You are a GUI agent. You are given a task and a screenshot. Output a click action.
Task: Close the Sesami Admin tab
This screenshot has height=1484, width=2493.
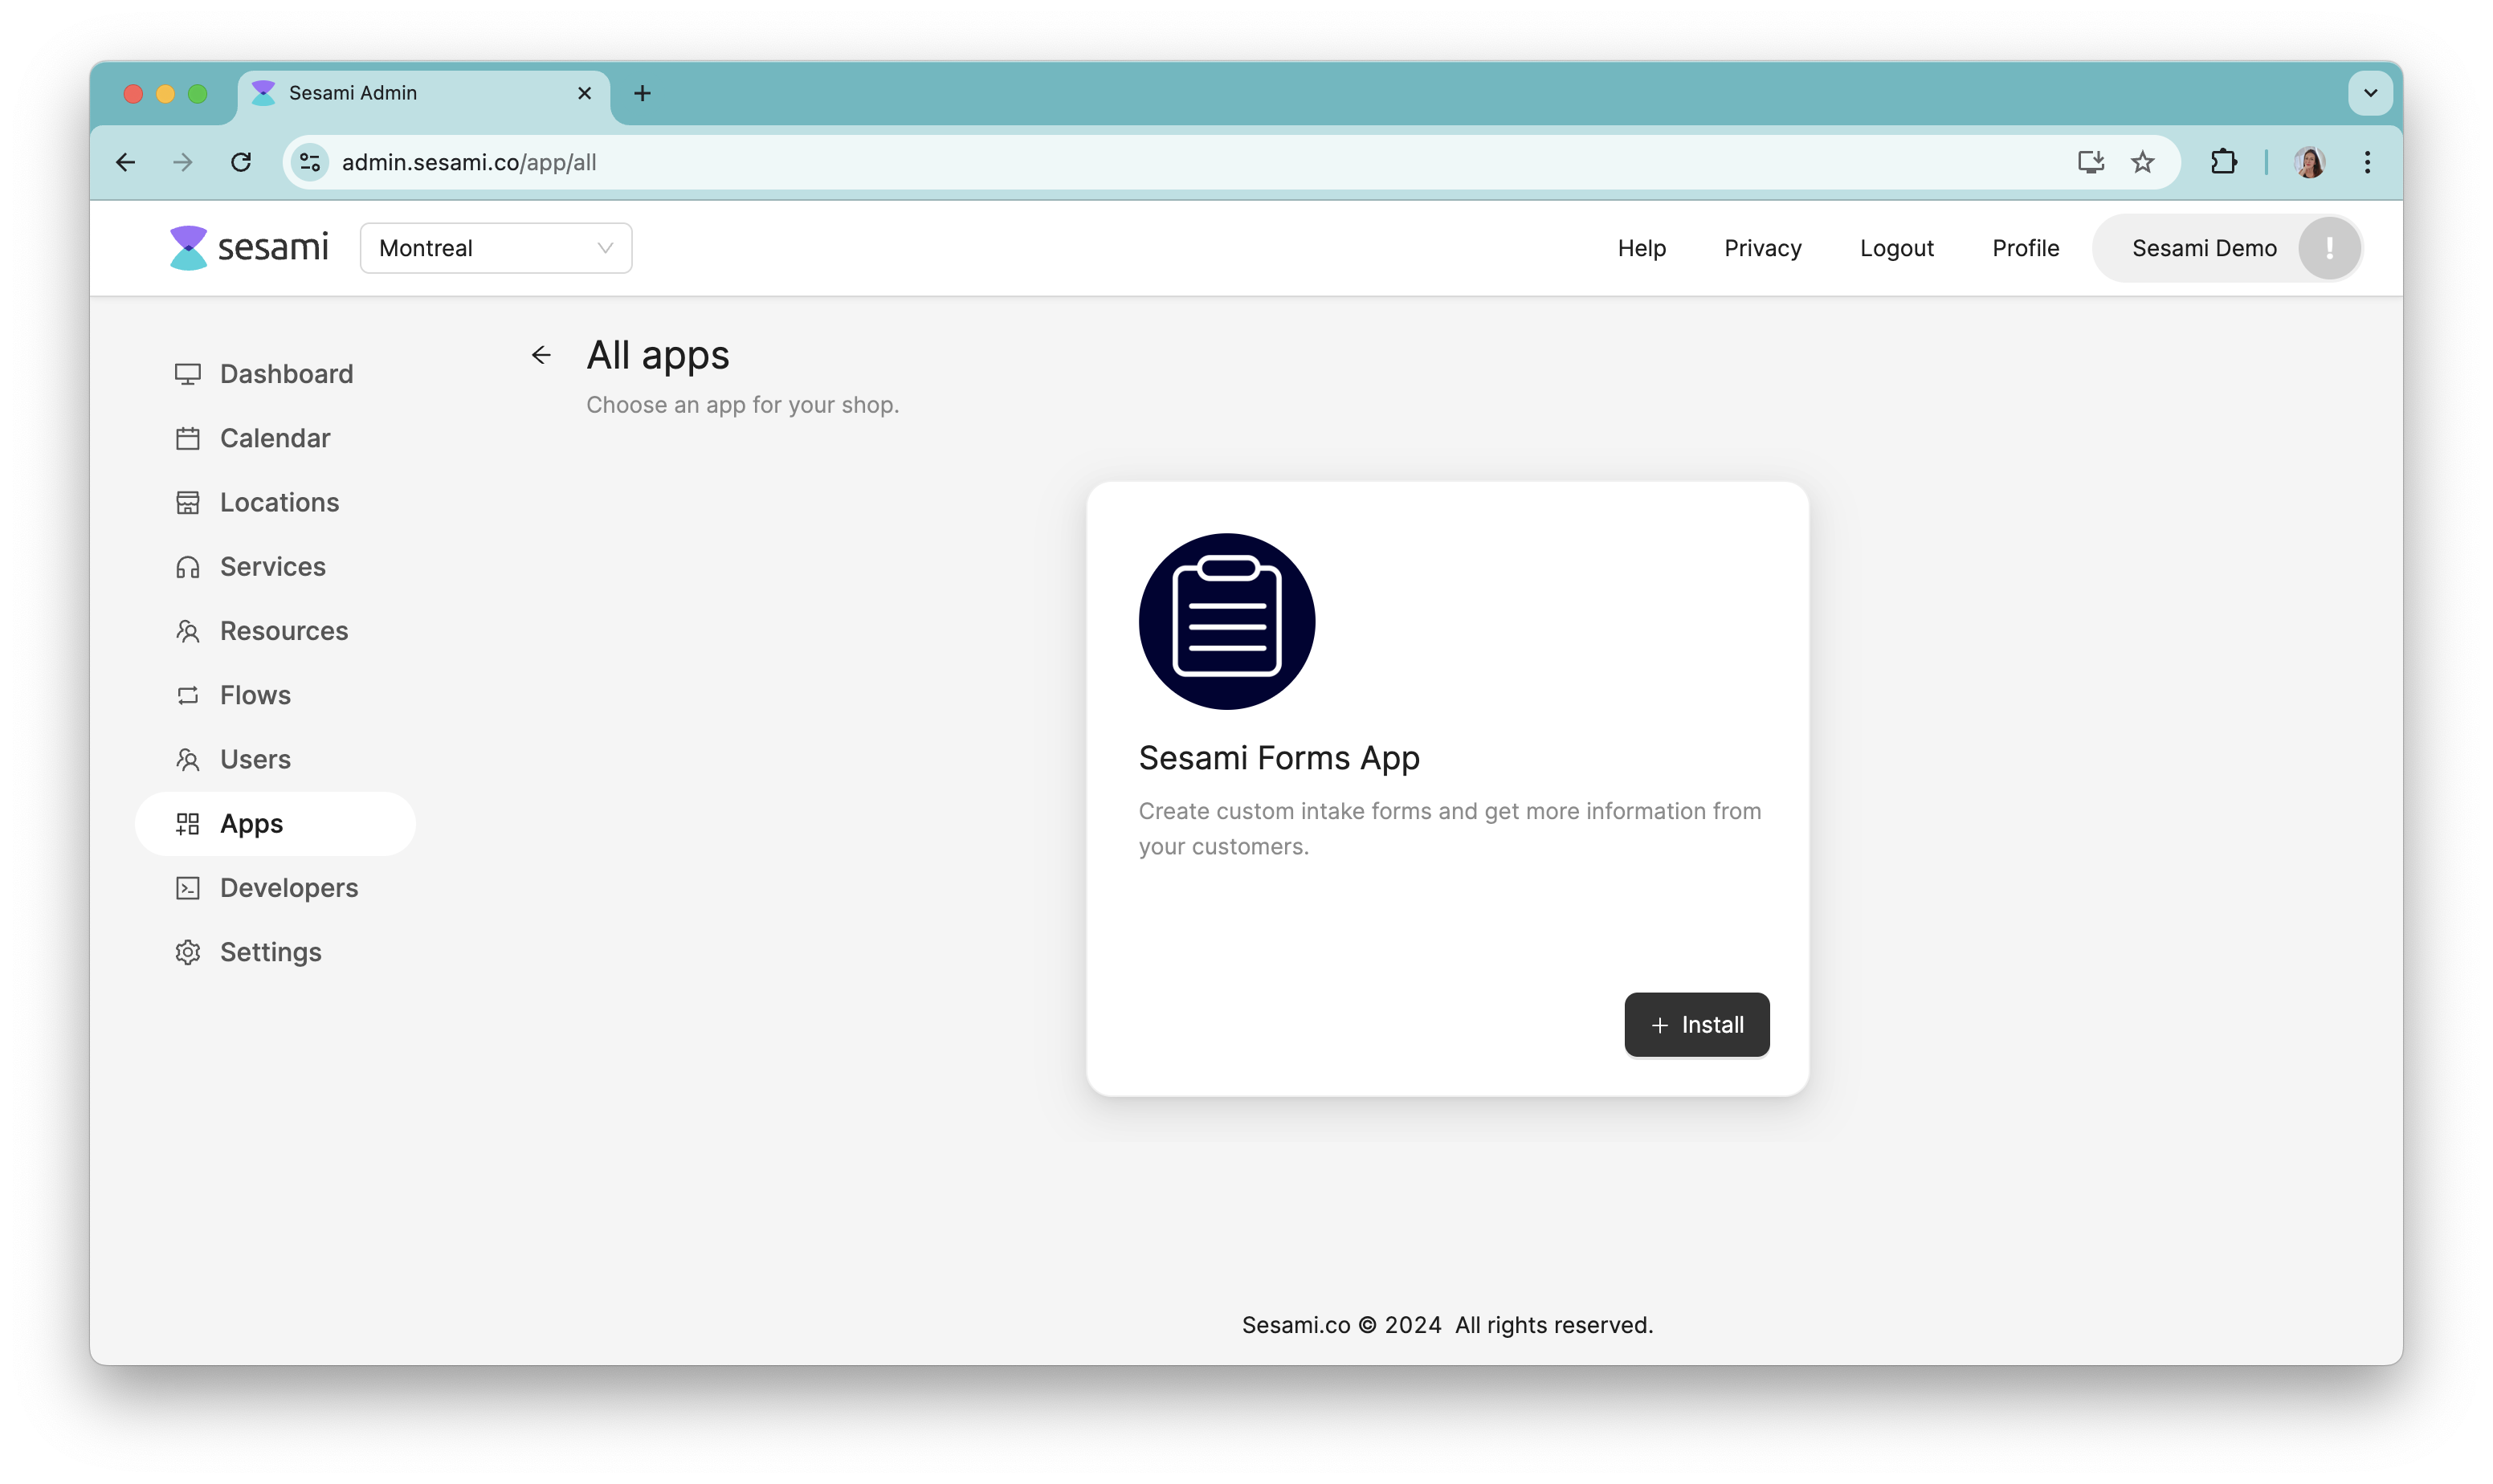[x=585, y=93]
